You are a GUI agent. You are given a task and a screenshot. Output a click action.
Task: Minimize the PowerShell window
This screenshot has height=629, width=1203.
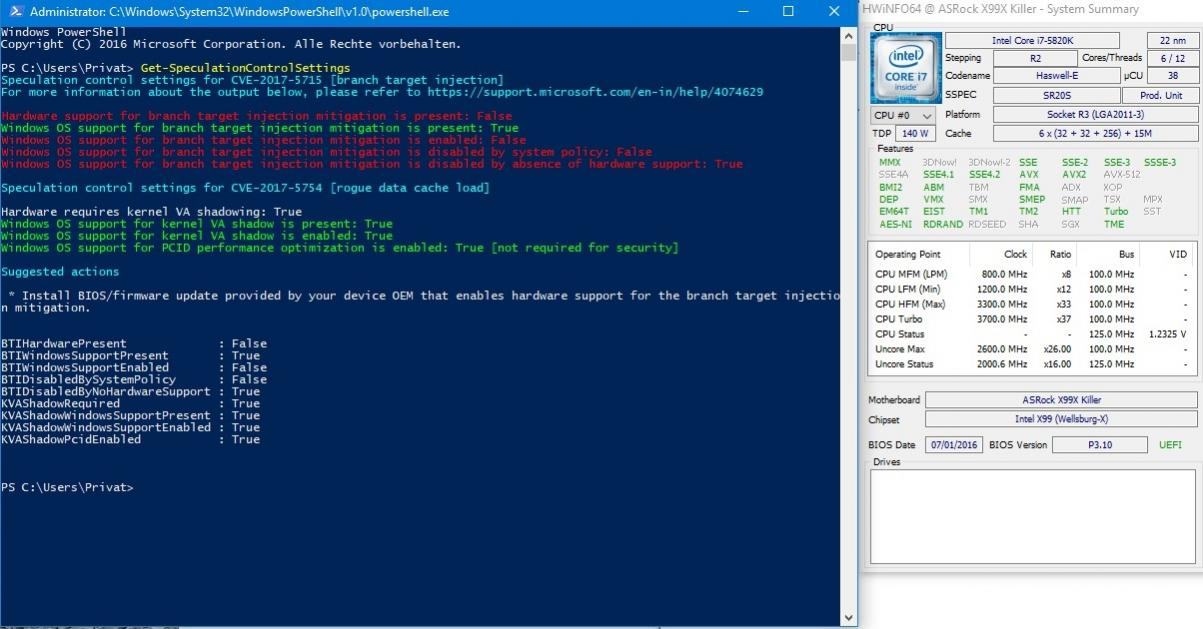(x=742, y=11)
